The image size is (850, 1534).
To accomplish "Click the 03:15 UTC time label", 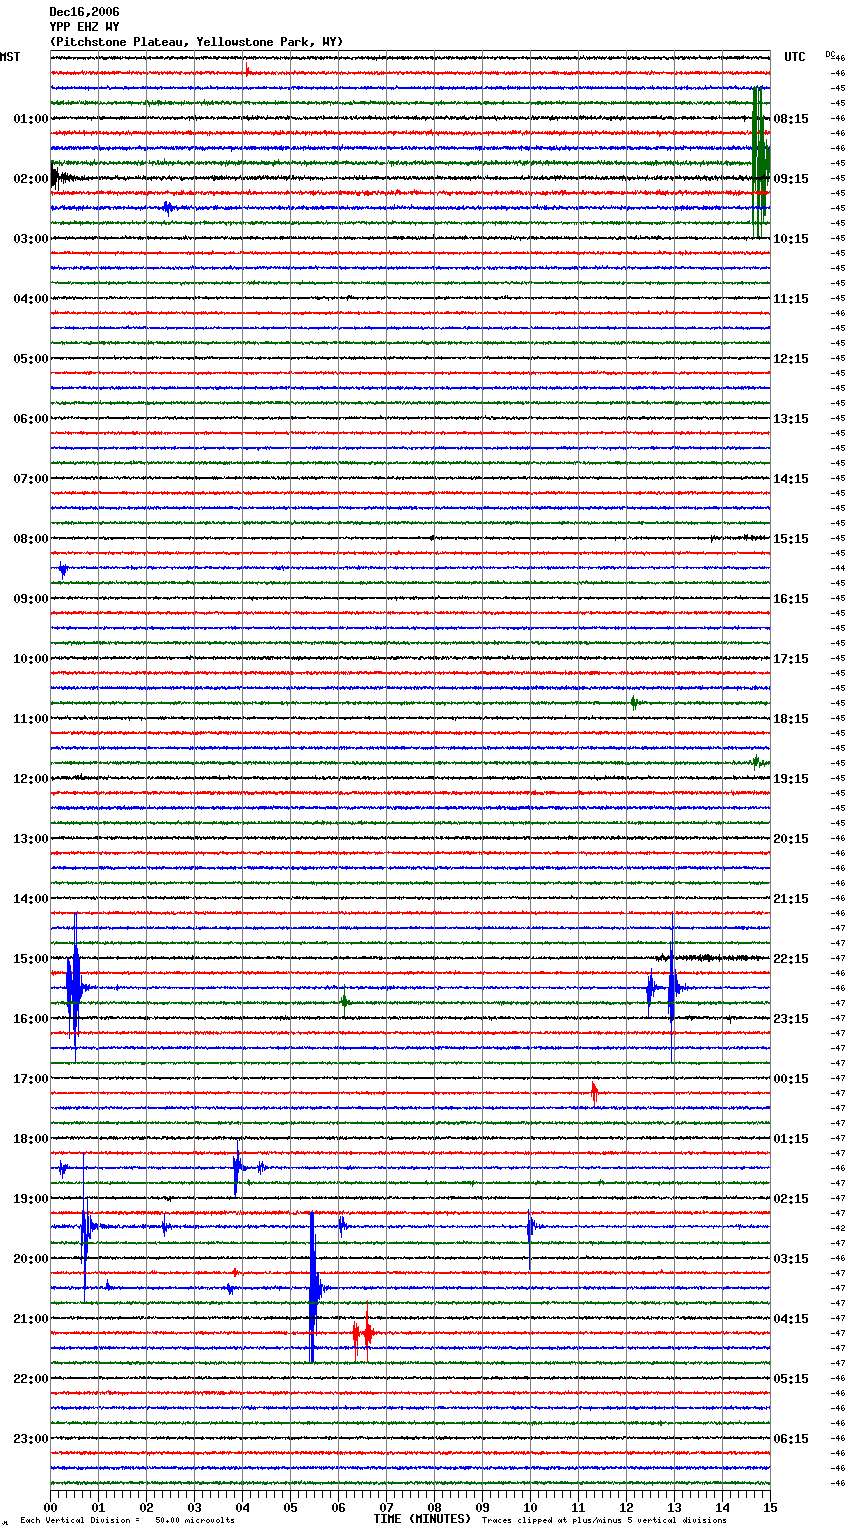I will point(791,1259).
